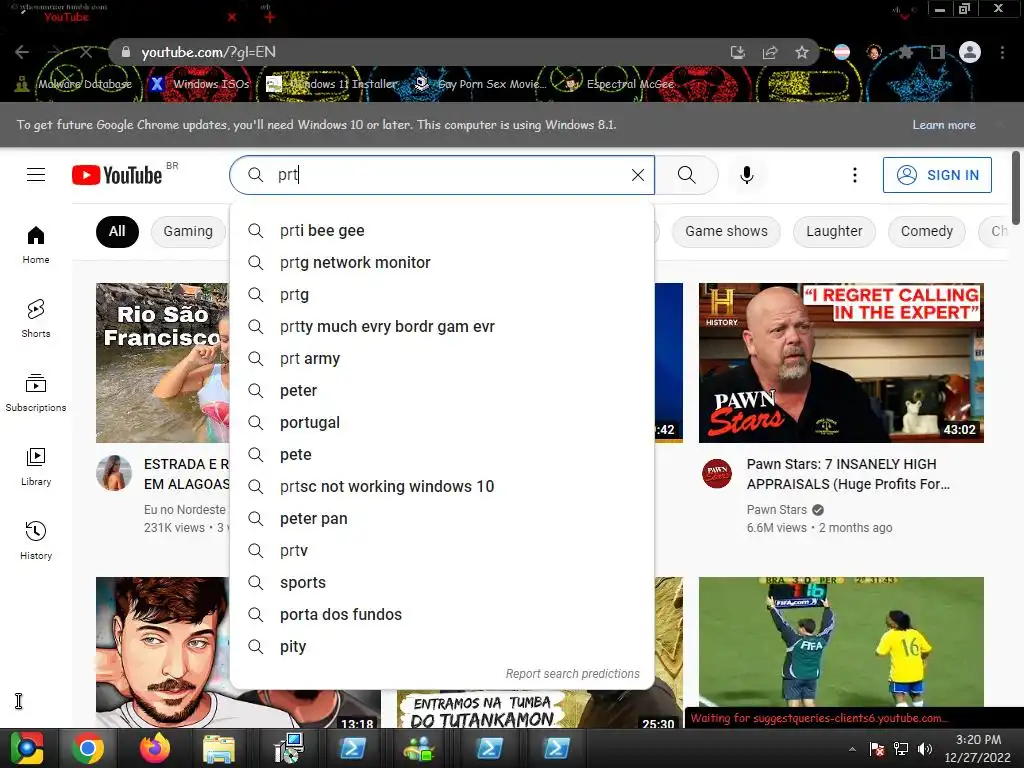Show hidden tray icons arrow

pyautogui.click(x=852, y=749)
